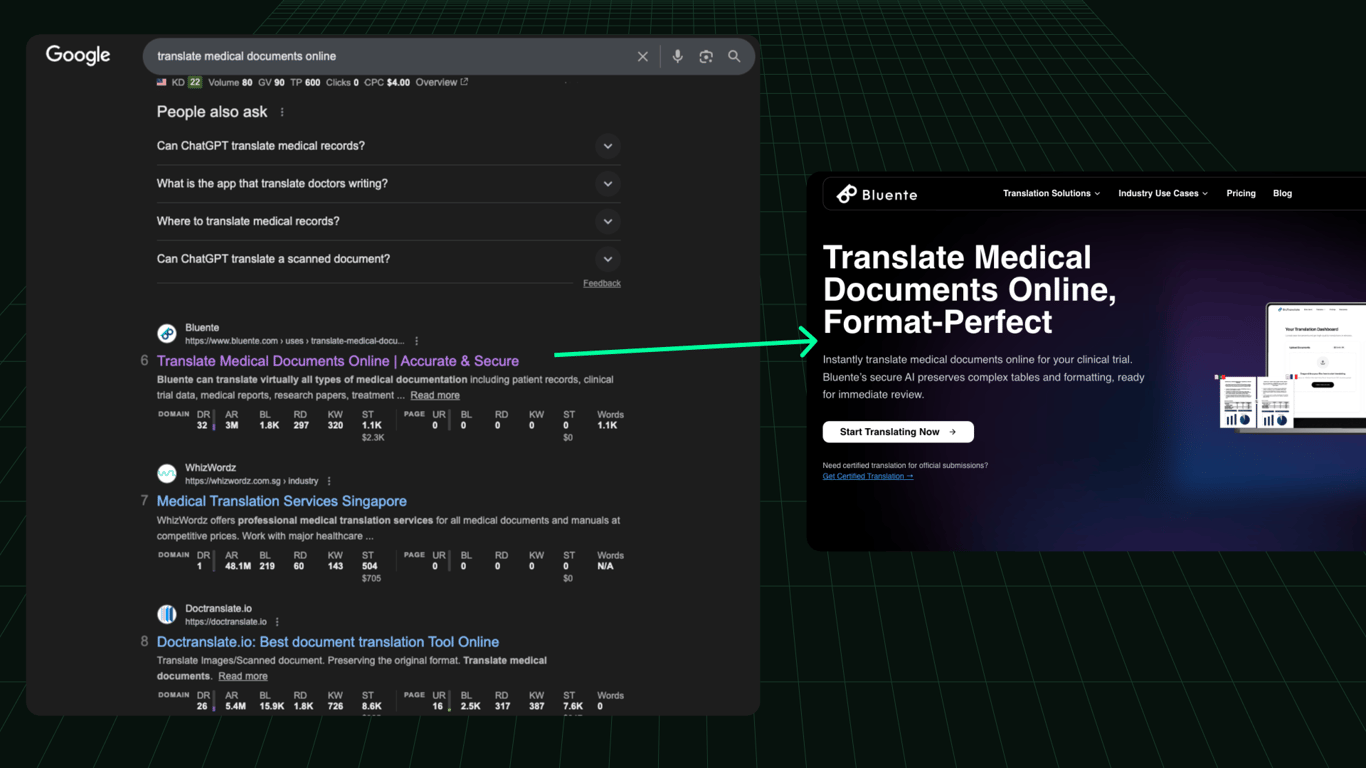Open more options for the Doctranslate.io result
Viewport: 1366px width, 768px height.
pos(277,622)
